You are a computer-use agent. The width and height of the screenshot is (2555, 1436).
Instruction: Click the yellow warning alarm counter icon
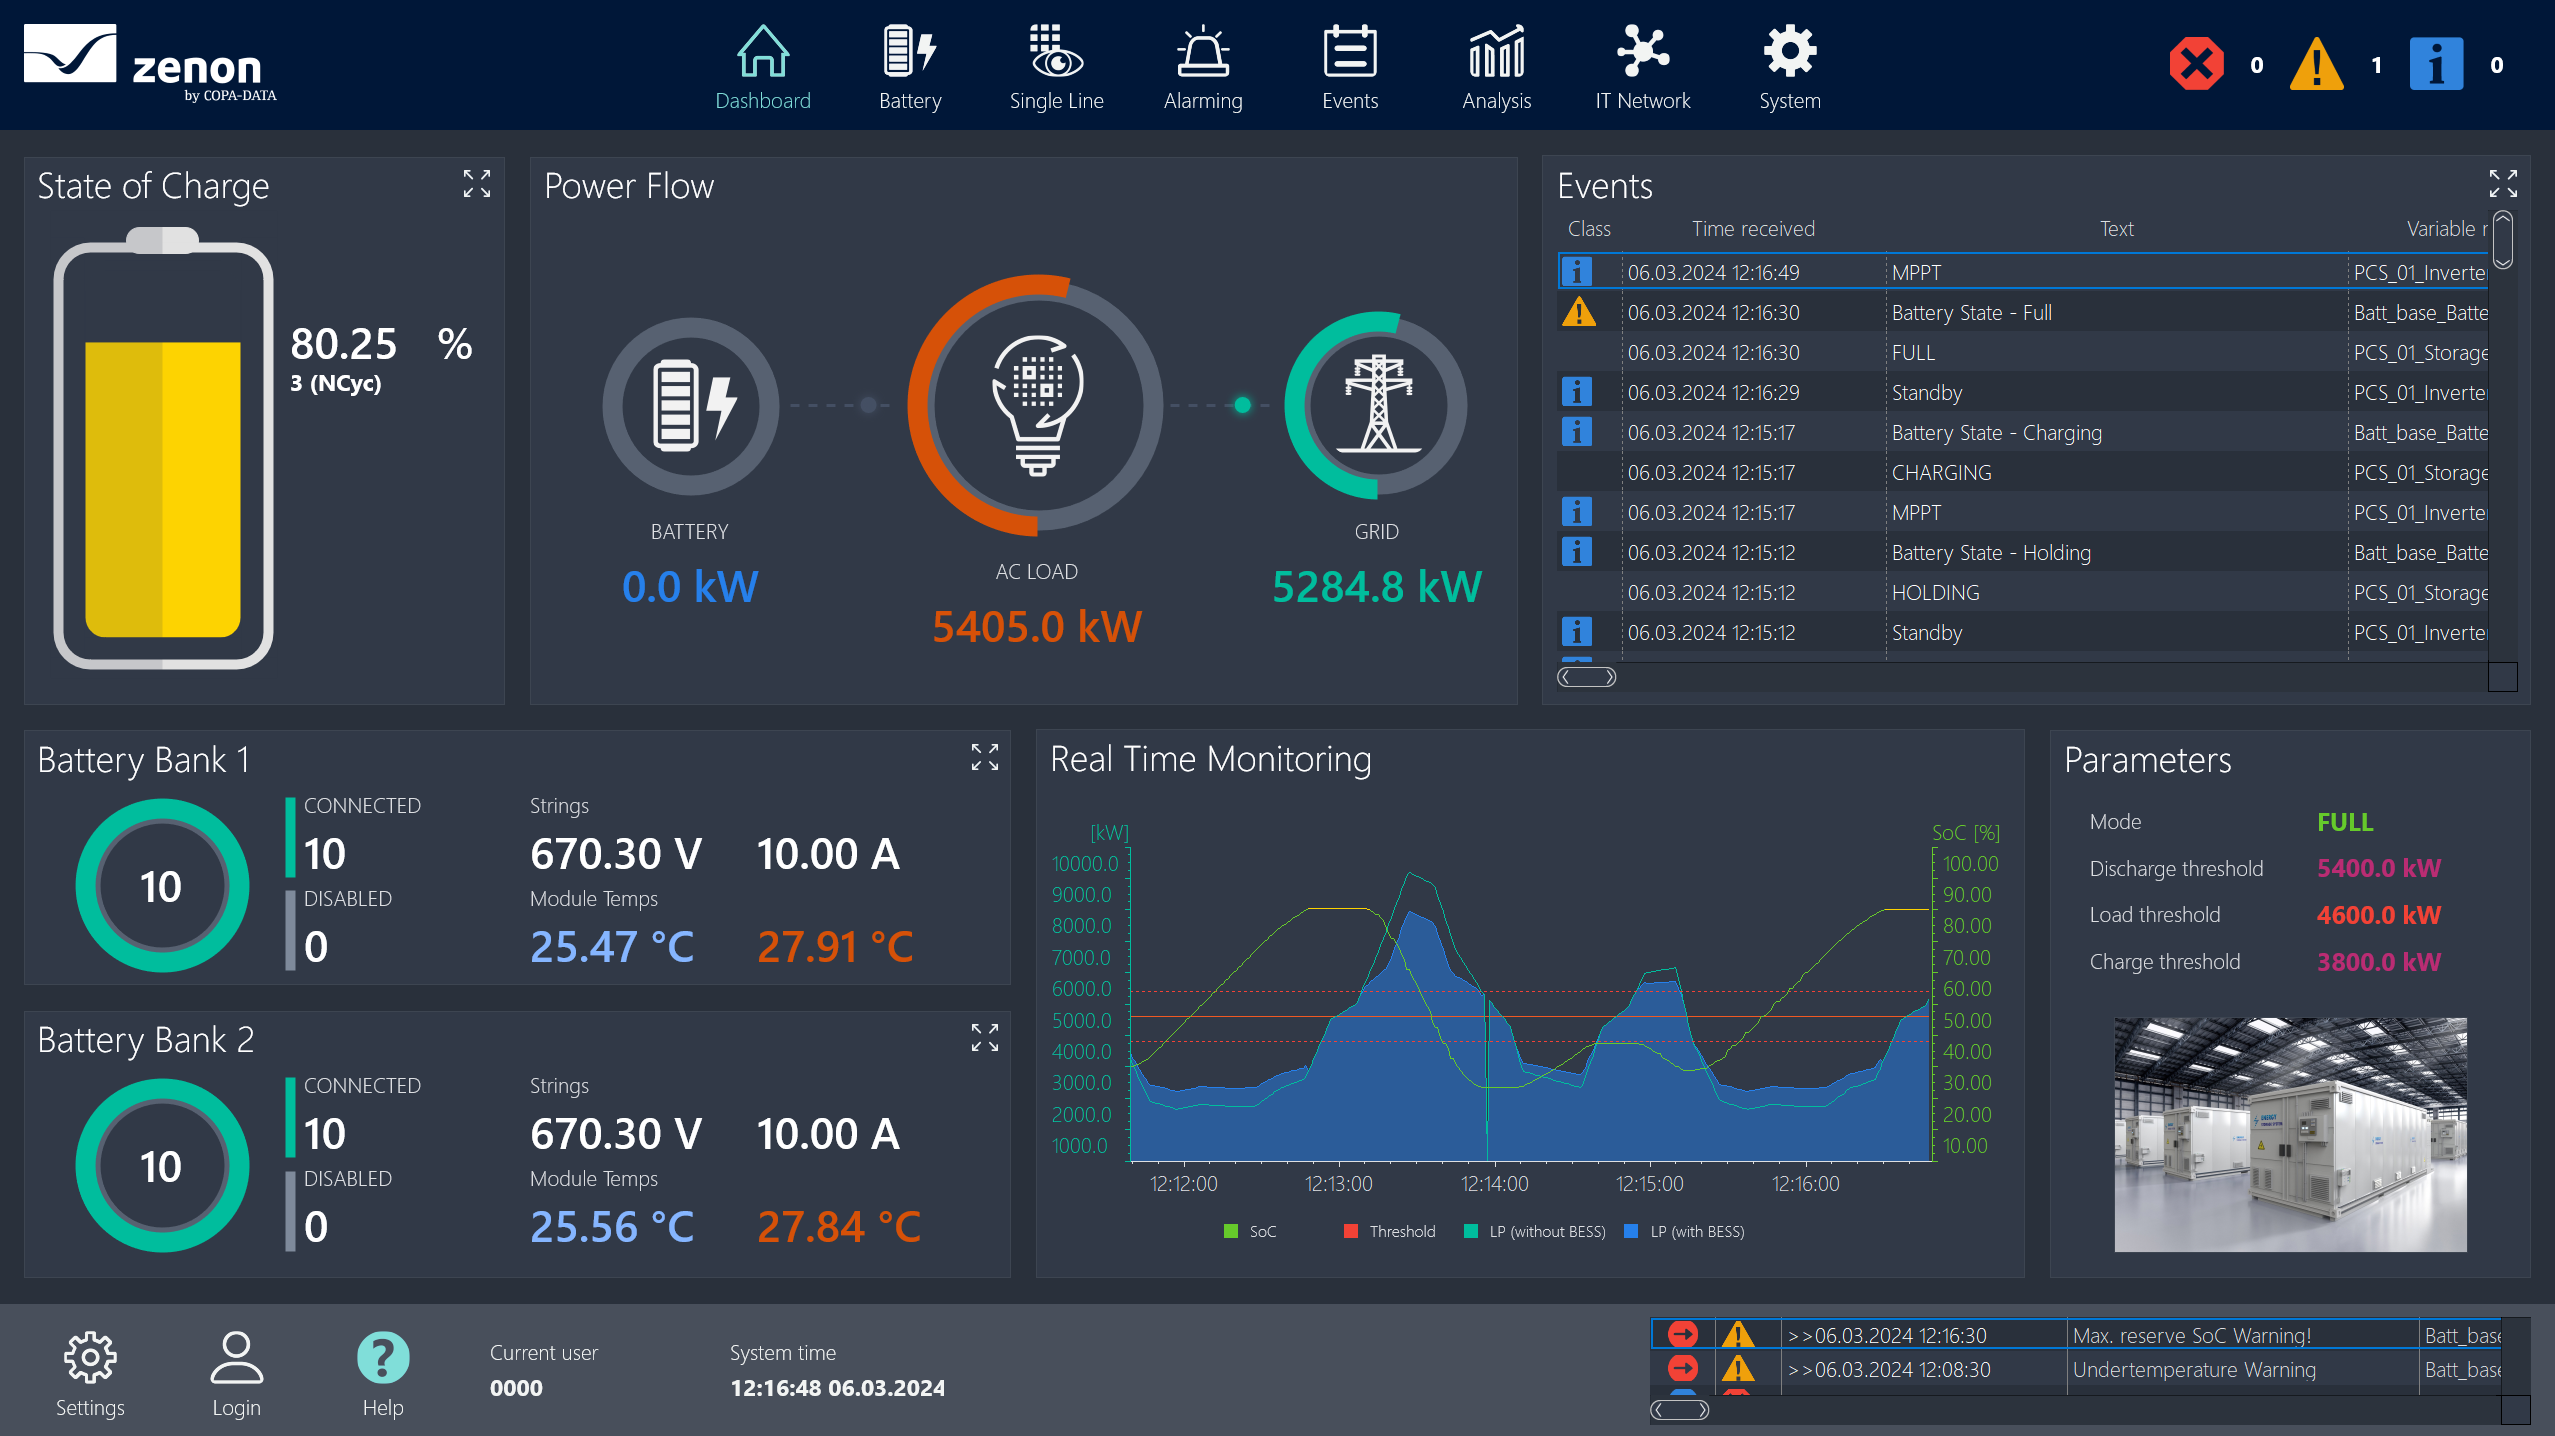[x=2316, y=65]
